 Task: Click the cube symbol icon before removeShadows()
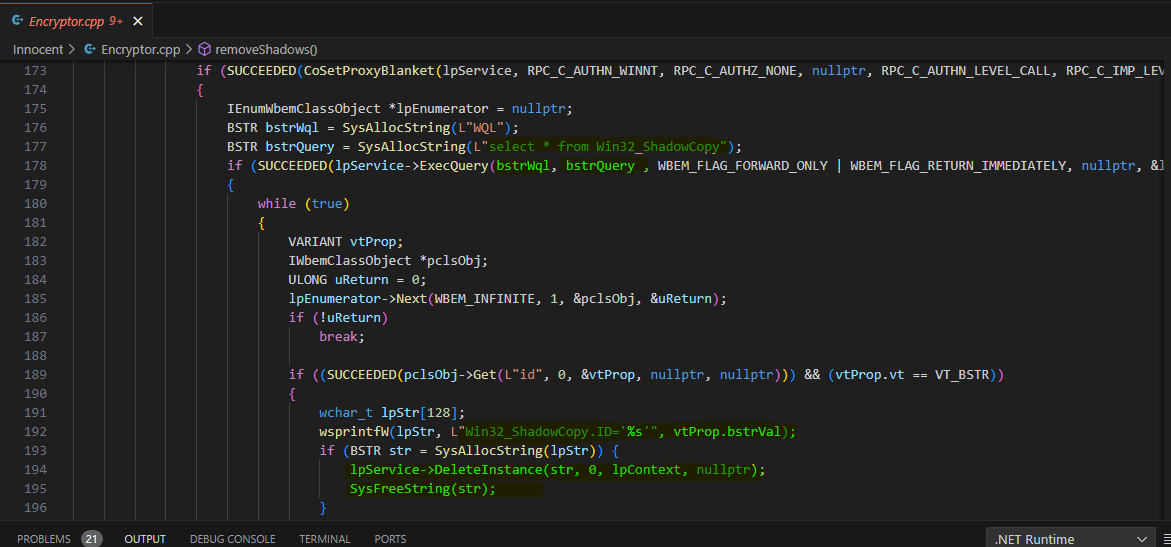click(x=205, y=49)
